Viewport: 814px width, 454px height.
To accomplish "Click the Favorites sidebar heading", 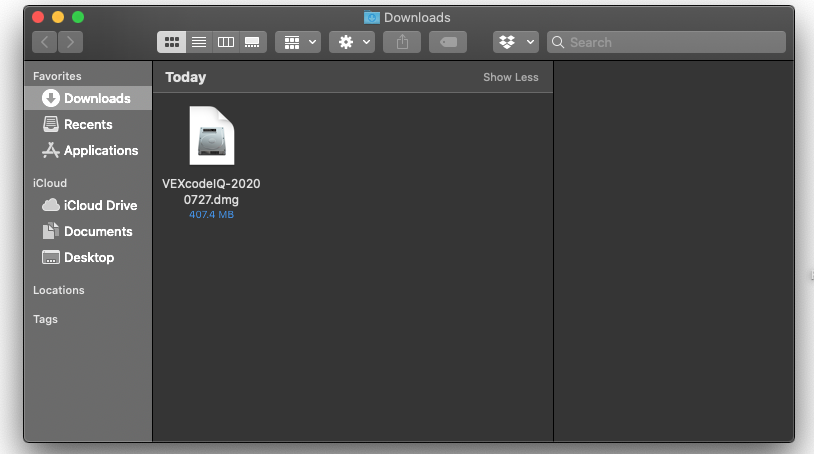I will click(57, 76).
